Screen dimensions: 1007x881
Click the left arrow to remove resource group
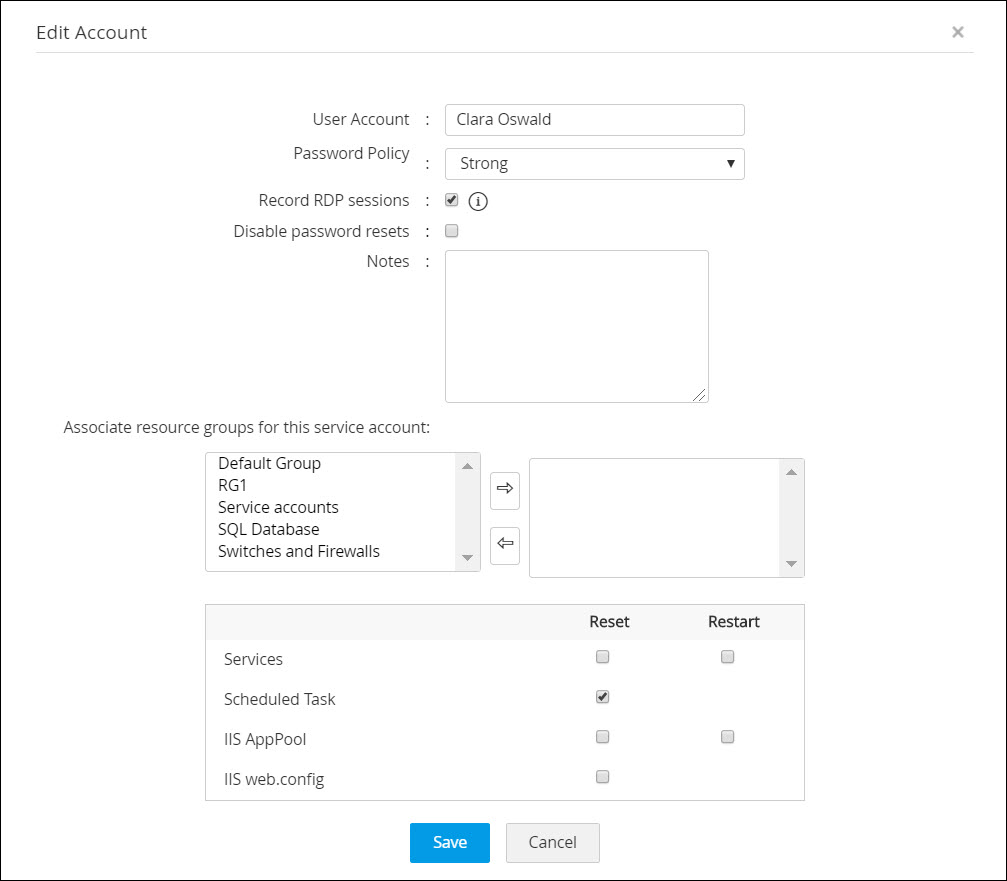pyautogui.click(x=505, y=544)
